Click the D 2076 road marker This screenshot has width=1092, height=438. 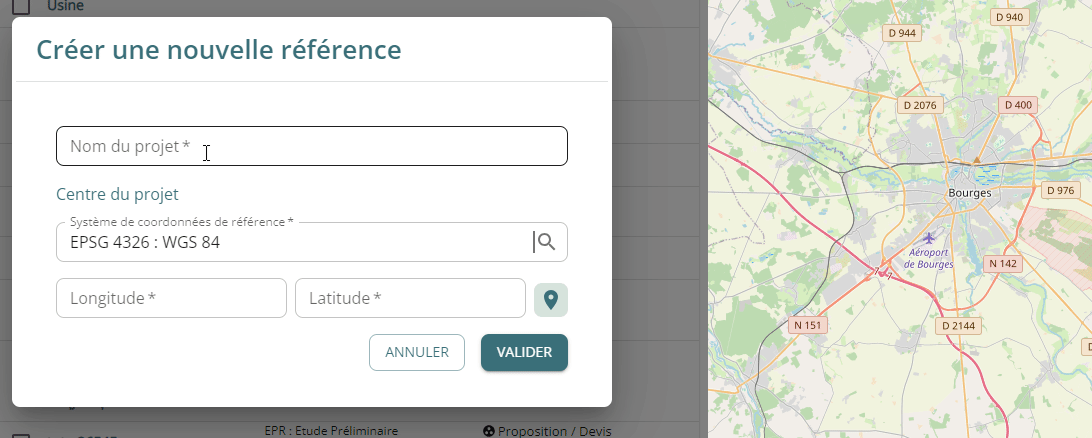pos(919,105)
